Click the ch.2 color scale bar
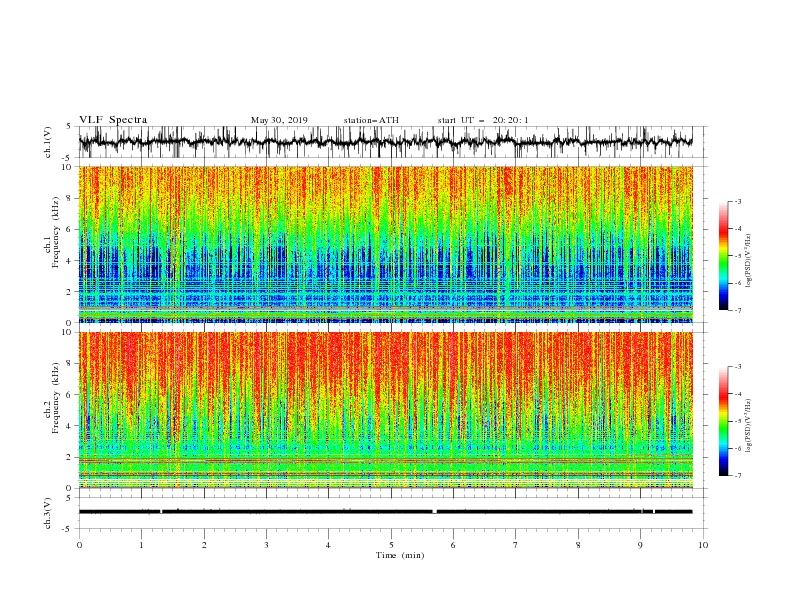Viewport: 792px width, 612px height. click(x=724, y=421)
